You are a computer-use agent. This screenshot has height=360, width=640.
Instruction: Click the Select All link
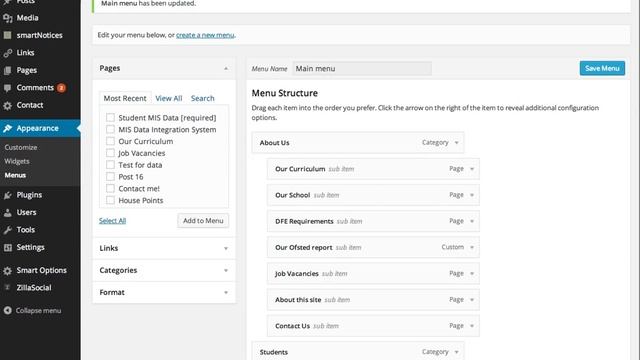click(x=112, y=221)
